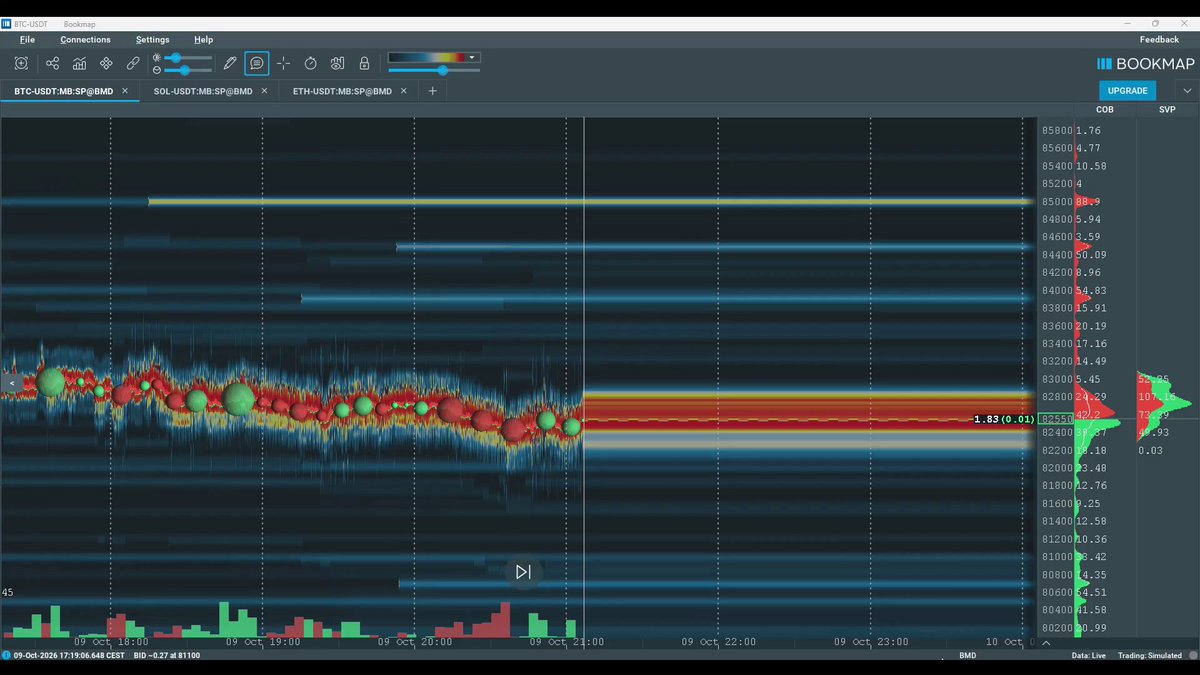Toggle the speech bubble notes icon

pos(257,63)
